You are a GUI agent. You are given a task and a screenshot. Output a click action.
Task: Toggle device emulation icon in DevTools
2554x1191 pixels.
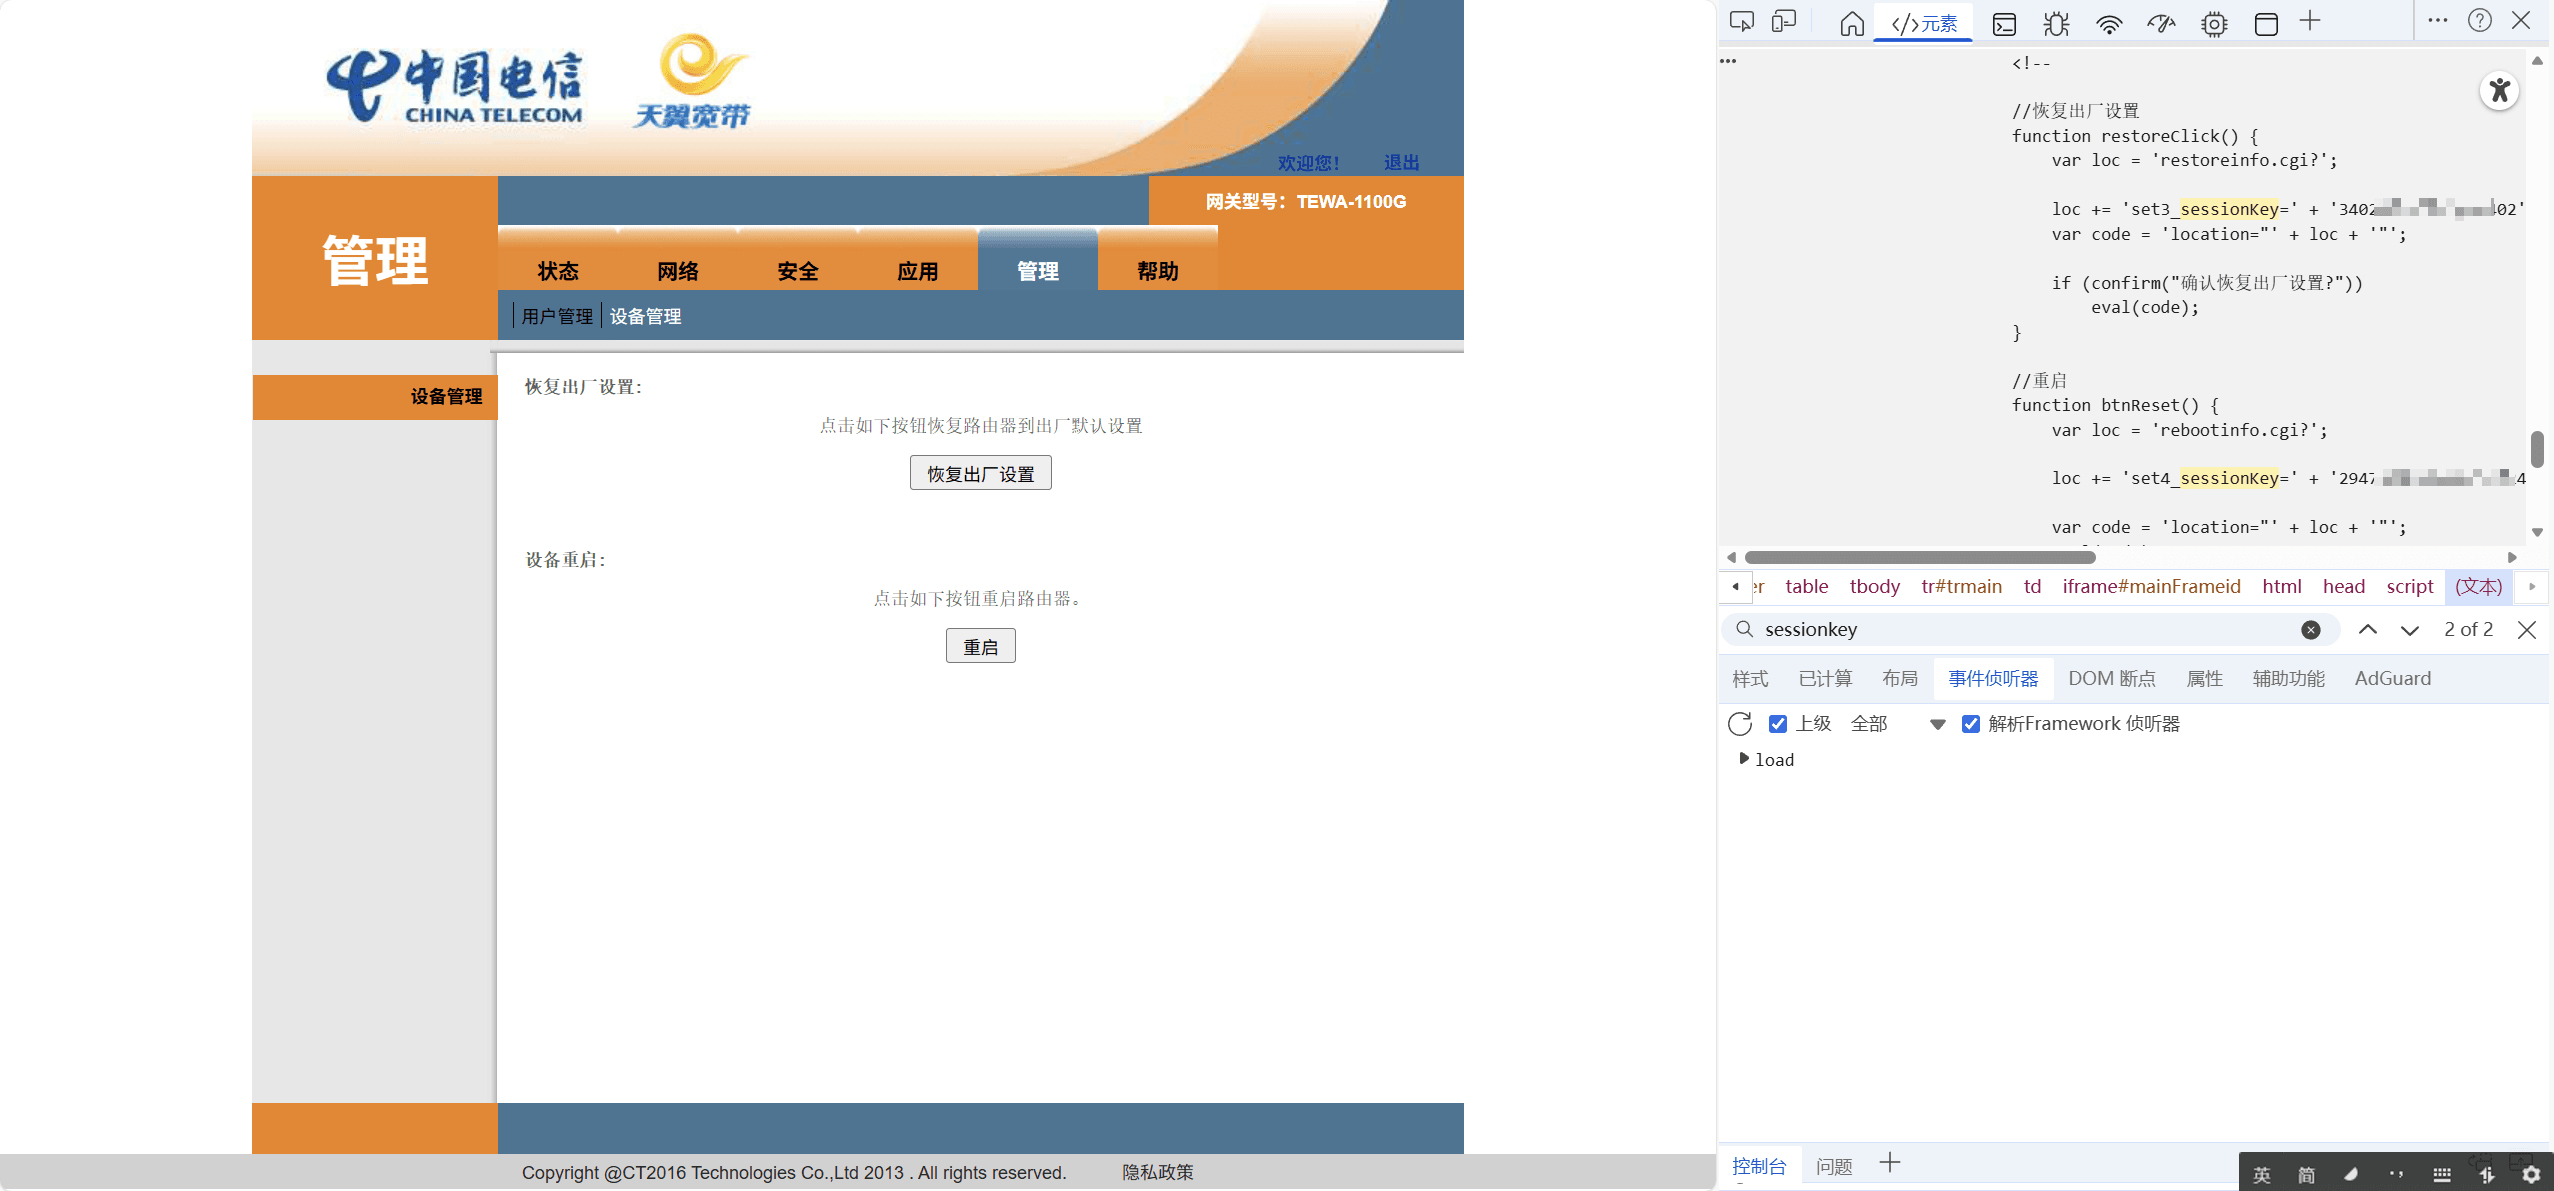pyautogui.click(x=1784, y=22)
